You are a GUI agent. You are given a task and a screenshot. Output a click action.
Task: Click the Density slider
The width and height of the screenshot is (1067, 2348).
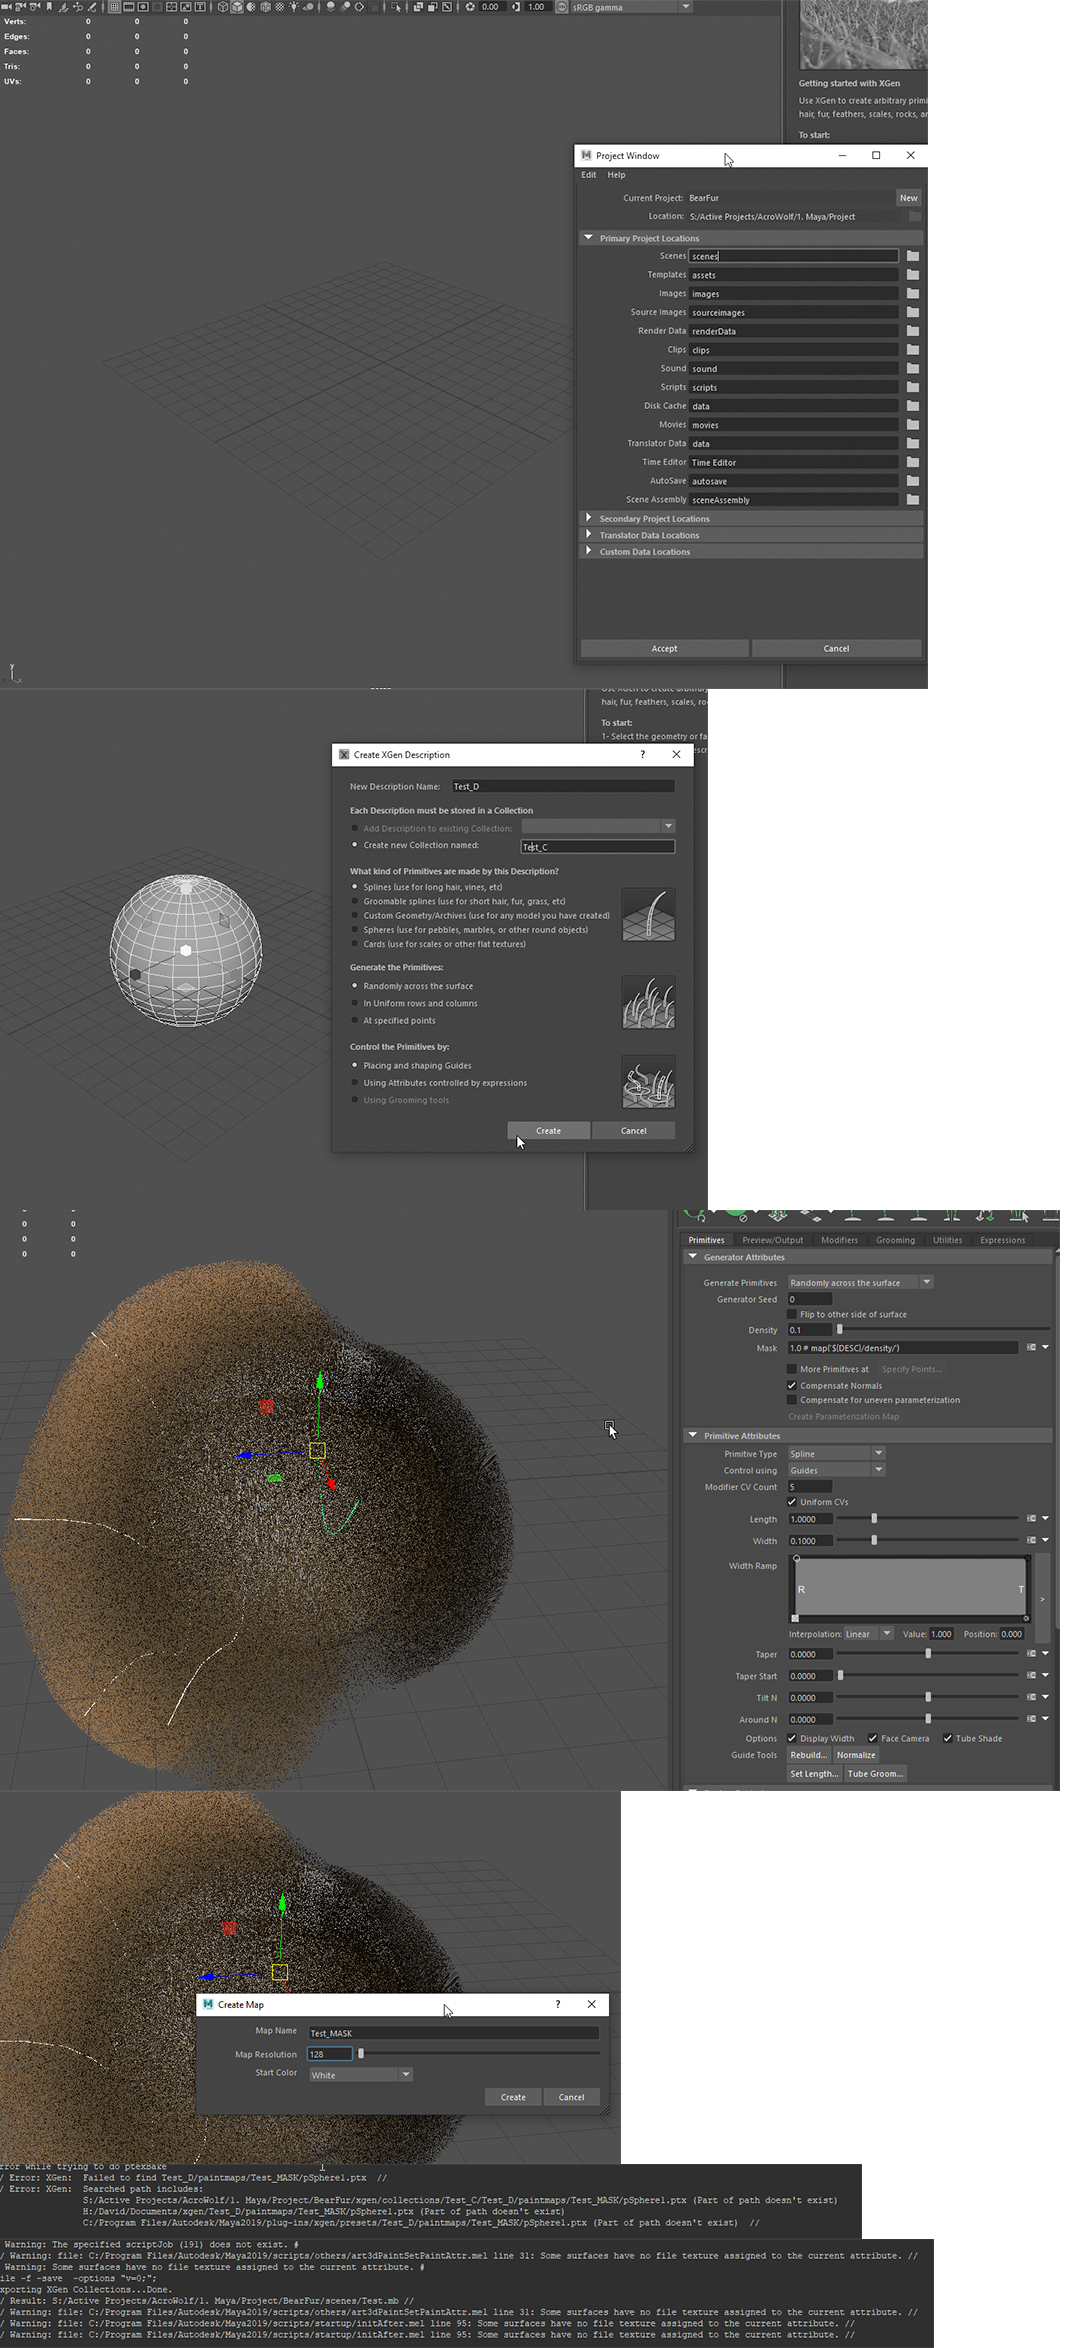pos(943,1330)
